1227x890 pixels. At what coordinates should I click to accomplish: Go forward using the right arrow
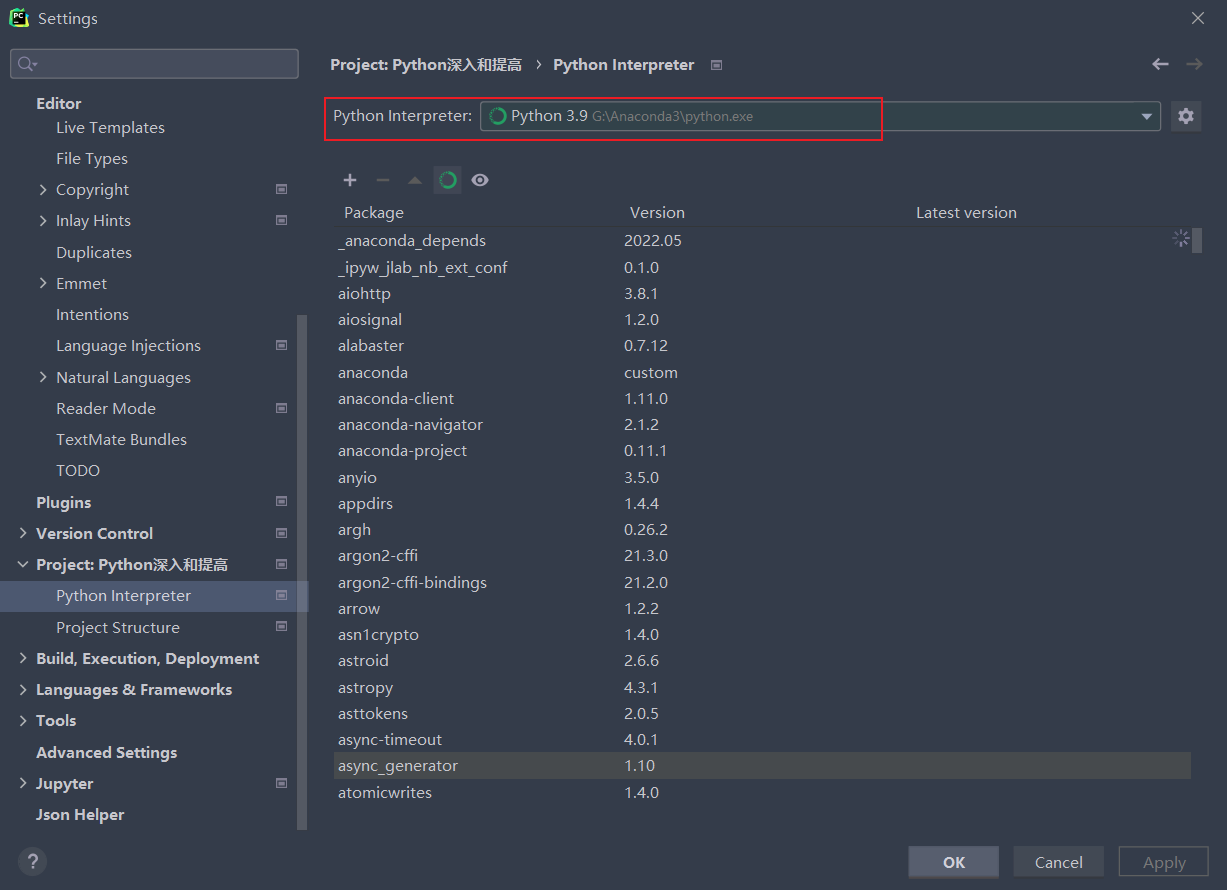pyautogui.click(x=1194, y=64)
